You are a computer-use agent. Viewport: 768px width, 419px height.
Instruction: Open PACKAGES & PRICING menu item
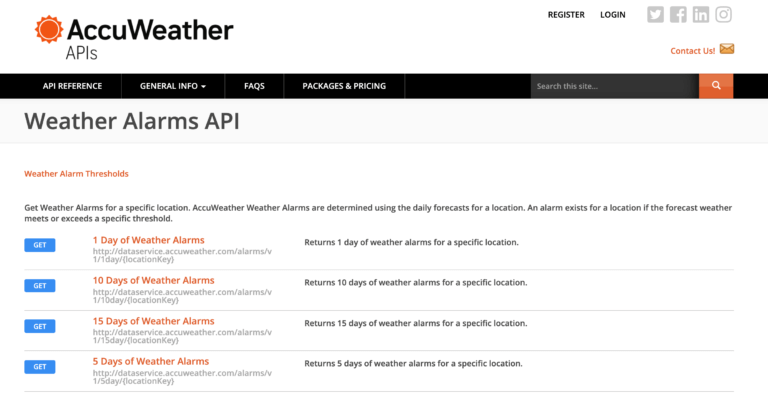tap(344, 86)
